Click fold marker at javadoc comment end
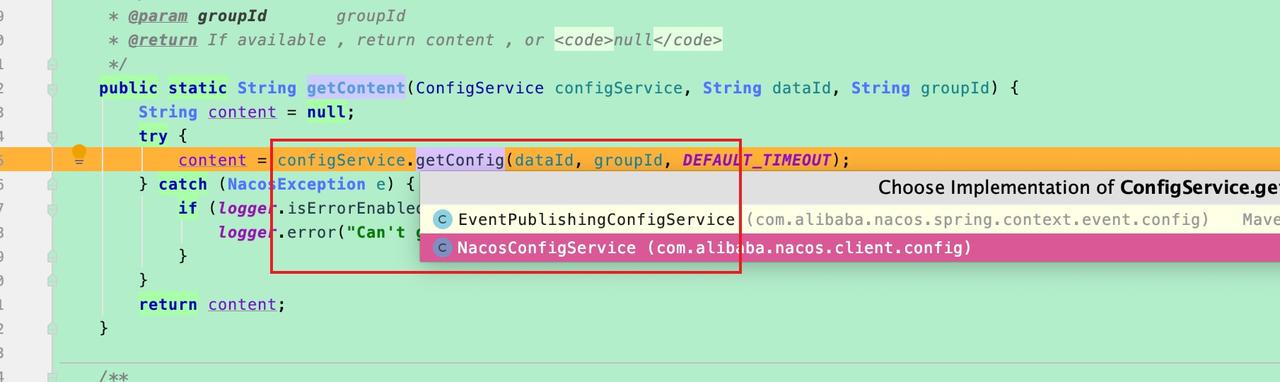 click(x=52, y=64)
